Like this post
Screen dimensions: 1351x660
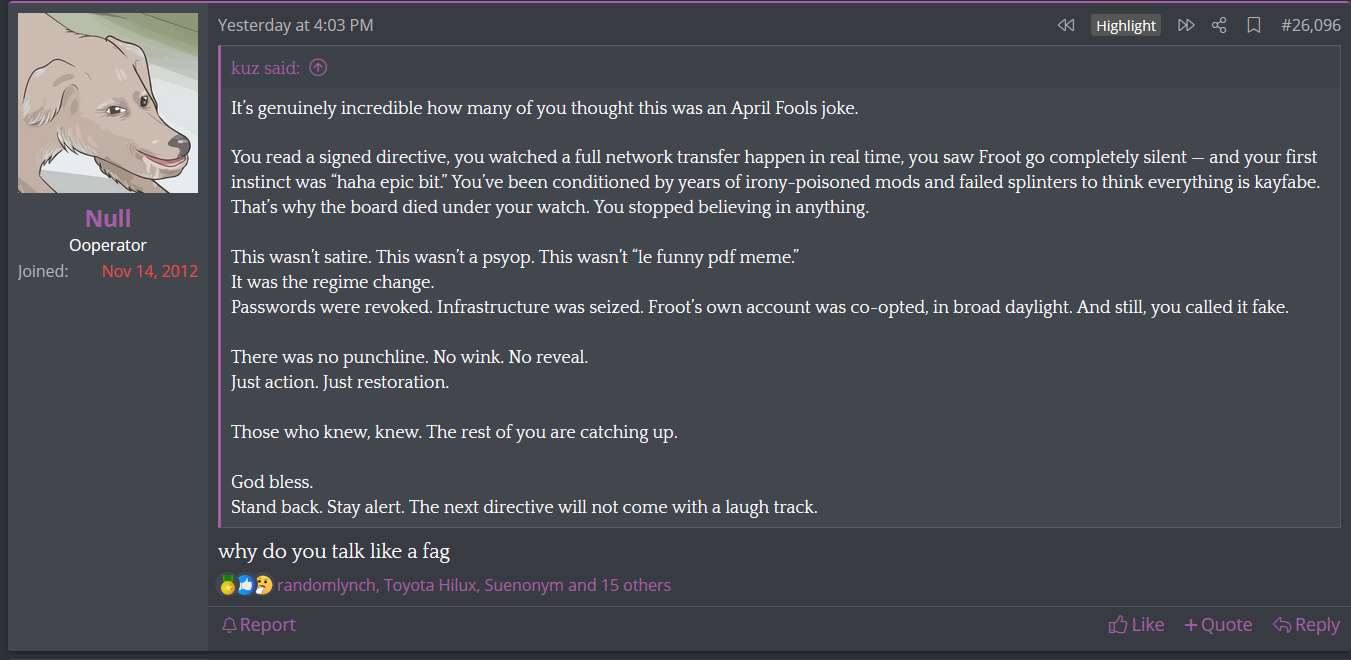[1136, 625]
